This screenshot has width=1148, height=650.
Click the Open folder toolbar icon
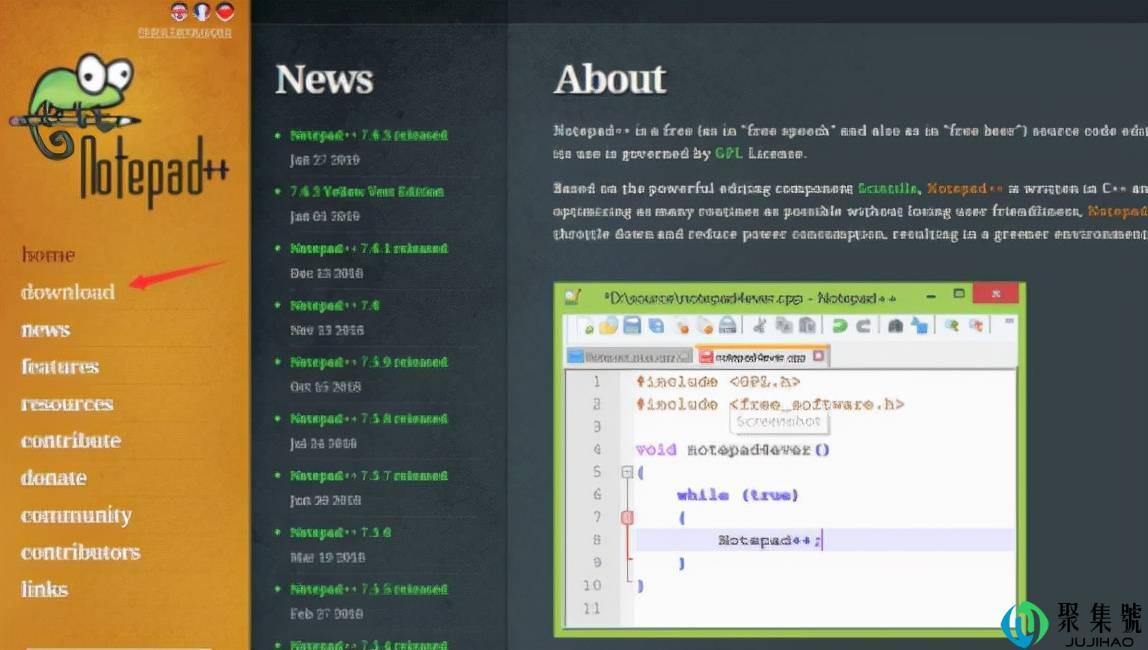[x=608, y=325]
